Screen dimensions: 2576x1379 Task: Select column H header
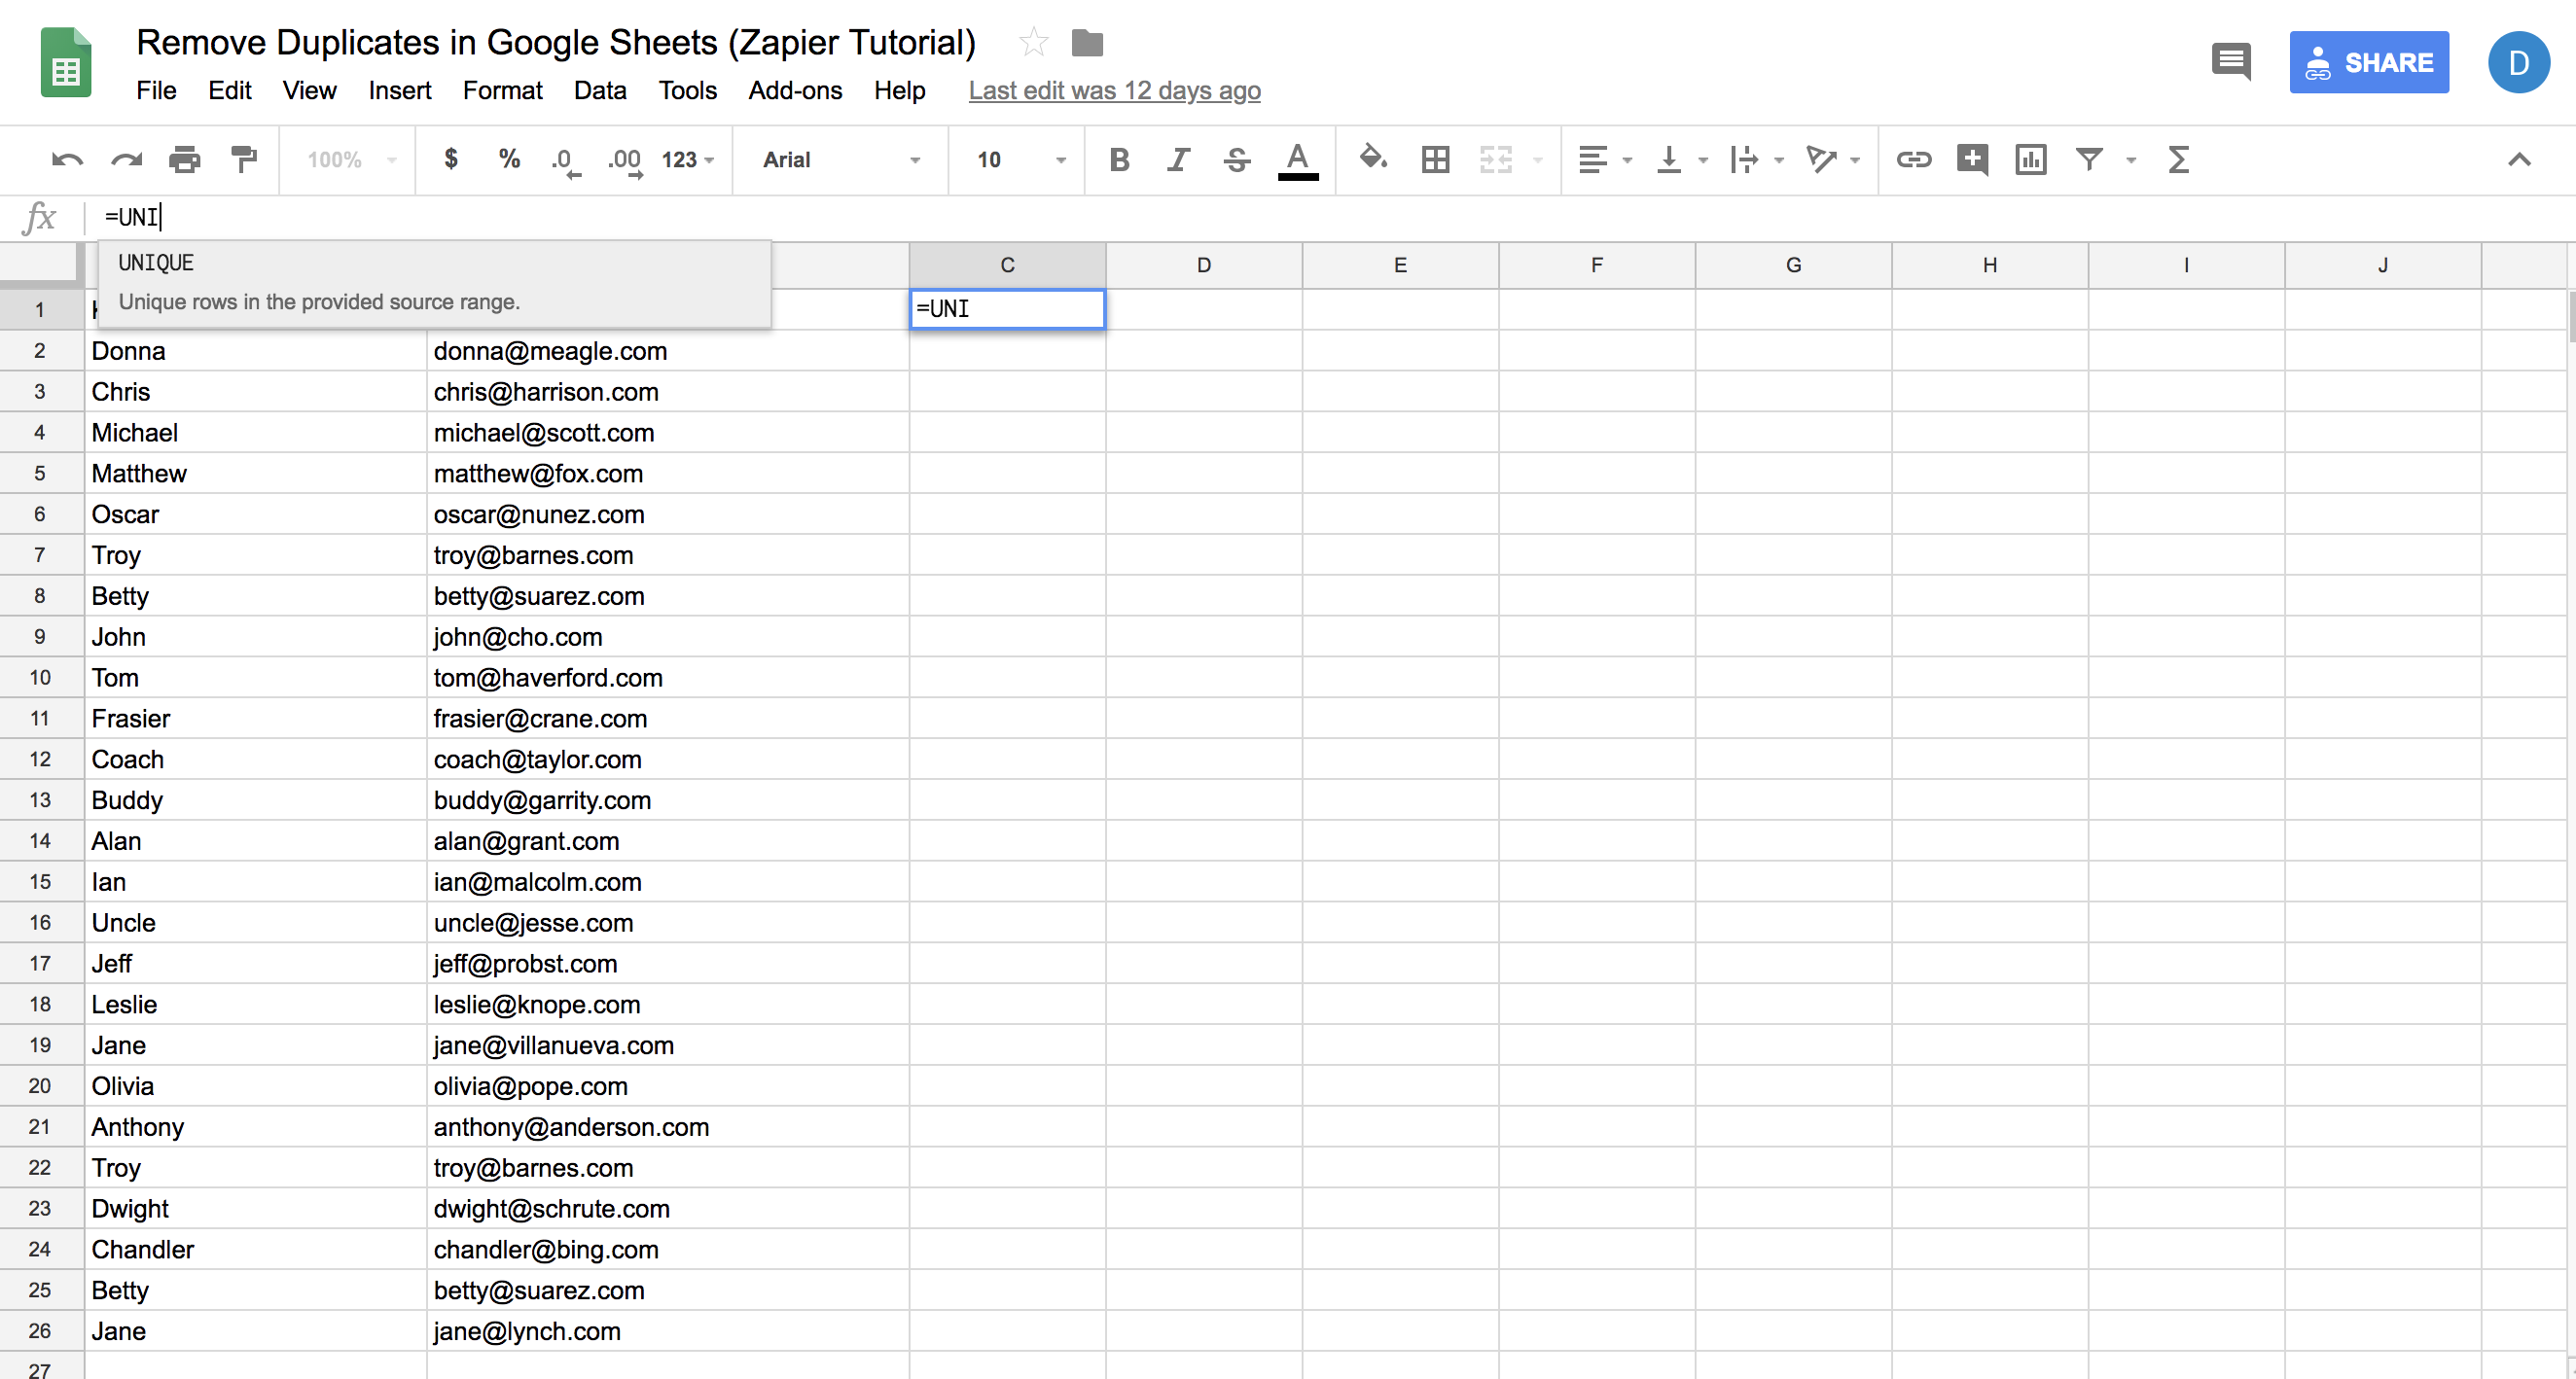click(1989, 265)
